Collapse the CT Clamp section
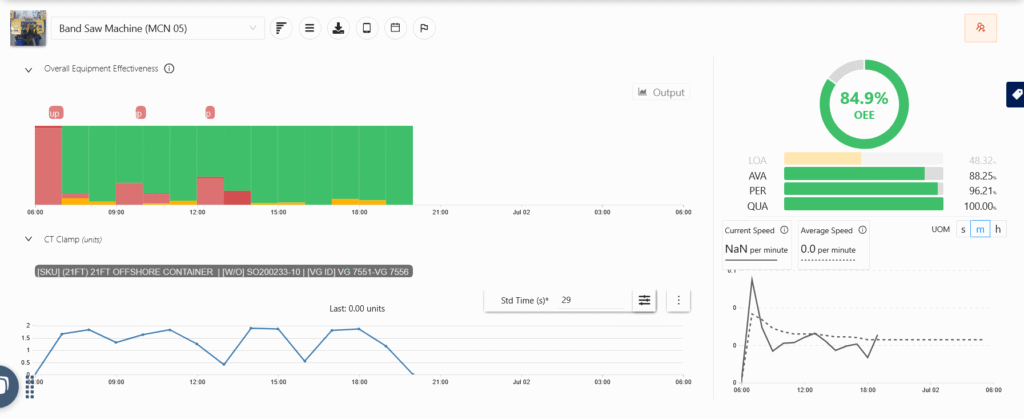The image size is (1024, 419). point(28,240)
